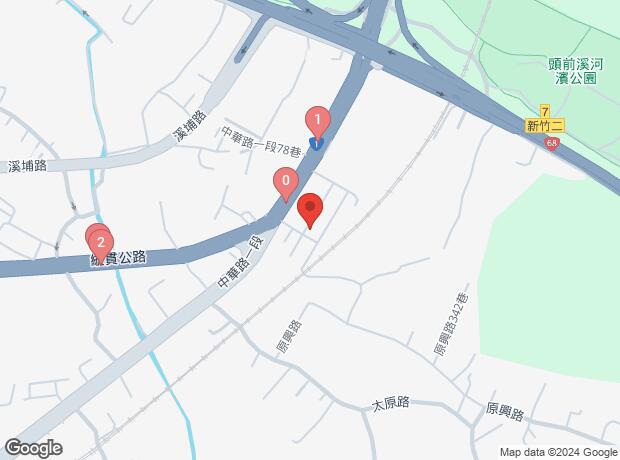Click the map marker labeled 1
Viewport: 620px width, 460px height.
(318, 123)
